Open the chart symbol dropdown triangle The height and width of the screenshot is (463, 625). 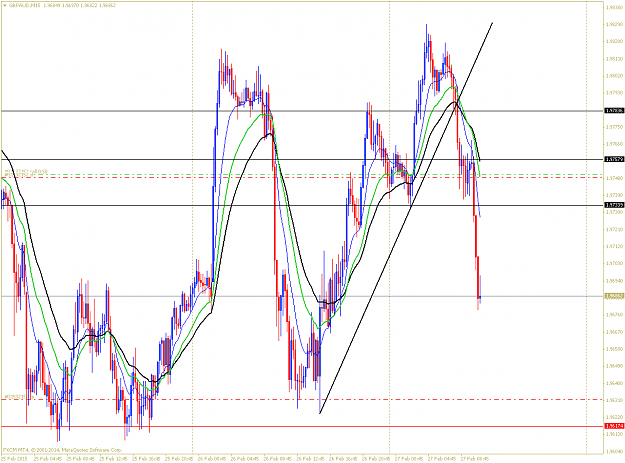click(x=4, y=6)
